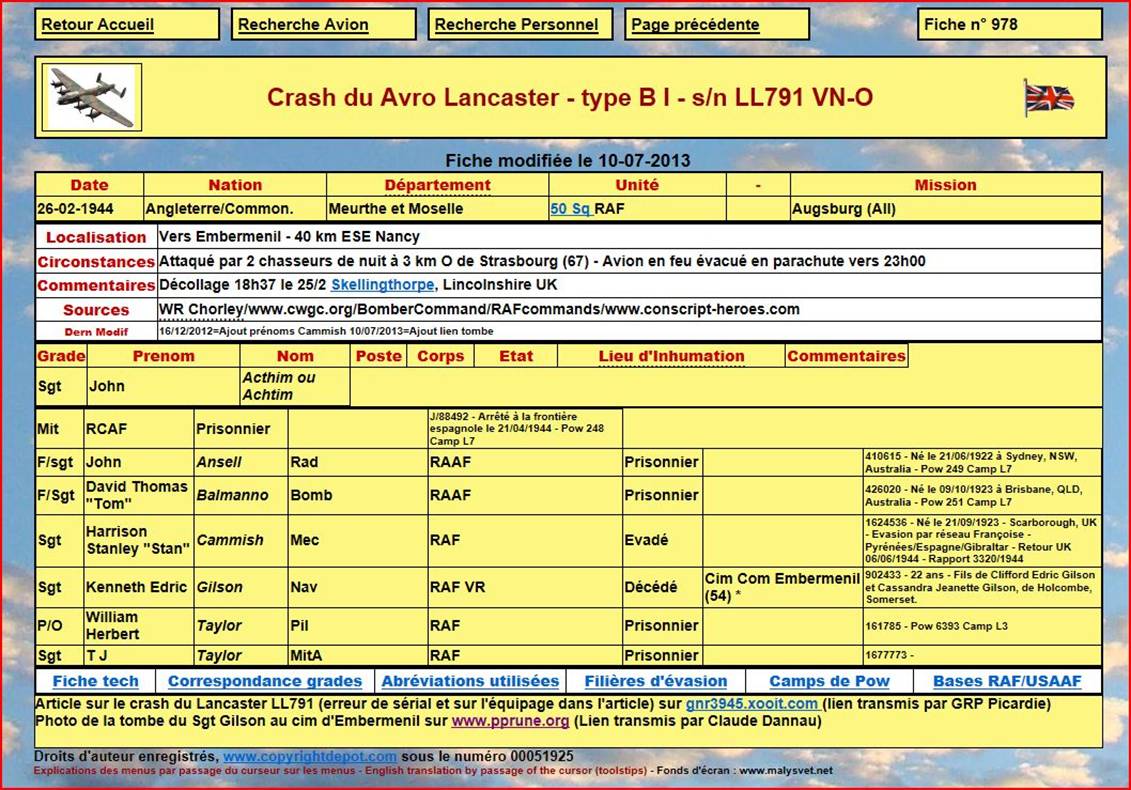The width and height of the screenshot is (1131, 790).
Task: Open Recherche Avion page
Action: click(x=303, y=25)
